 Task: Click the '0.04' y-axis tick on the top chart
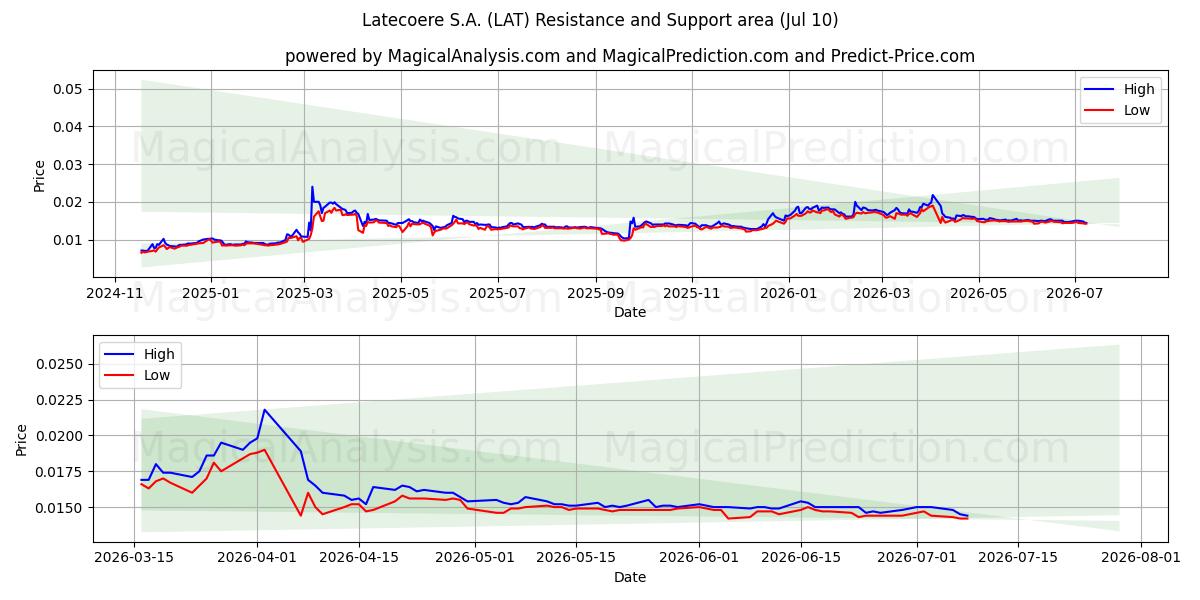[68, 127]
